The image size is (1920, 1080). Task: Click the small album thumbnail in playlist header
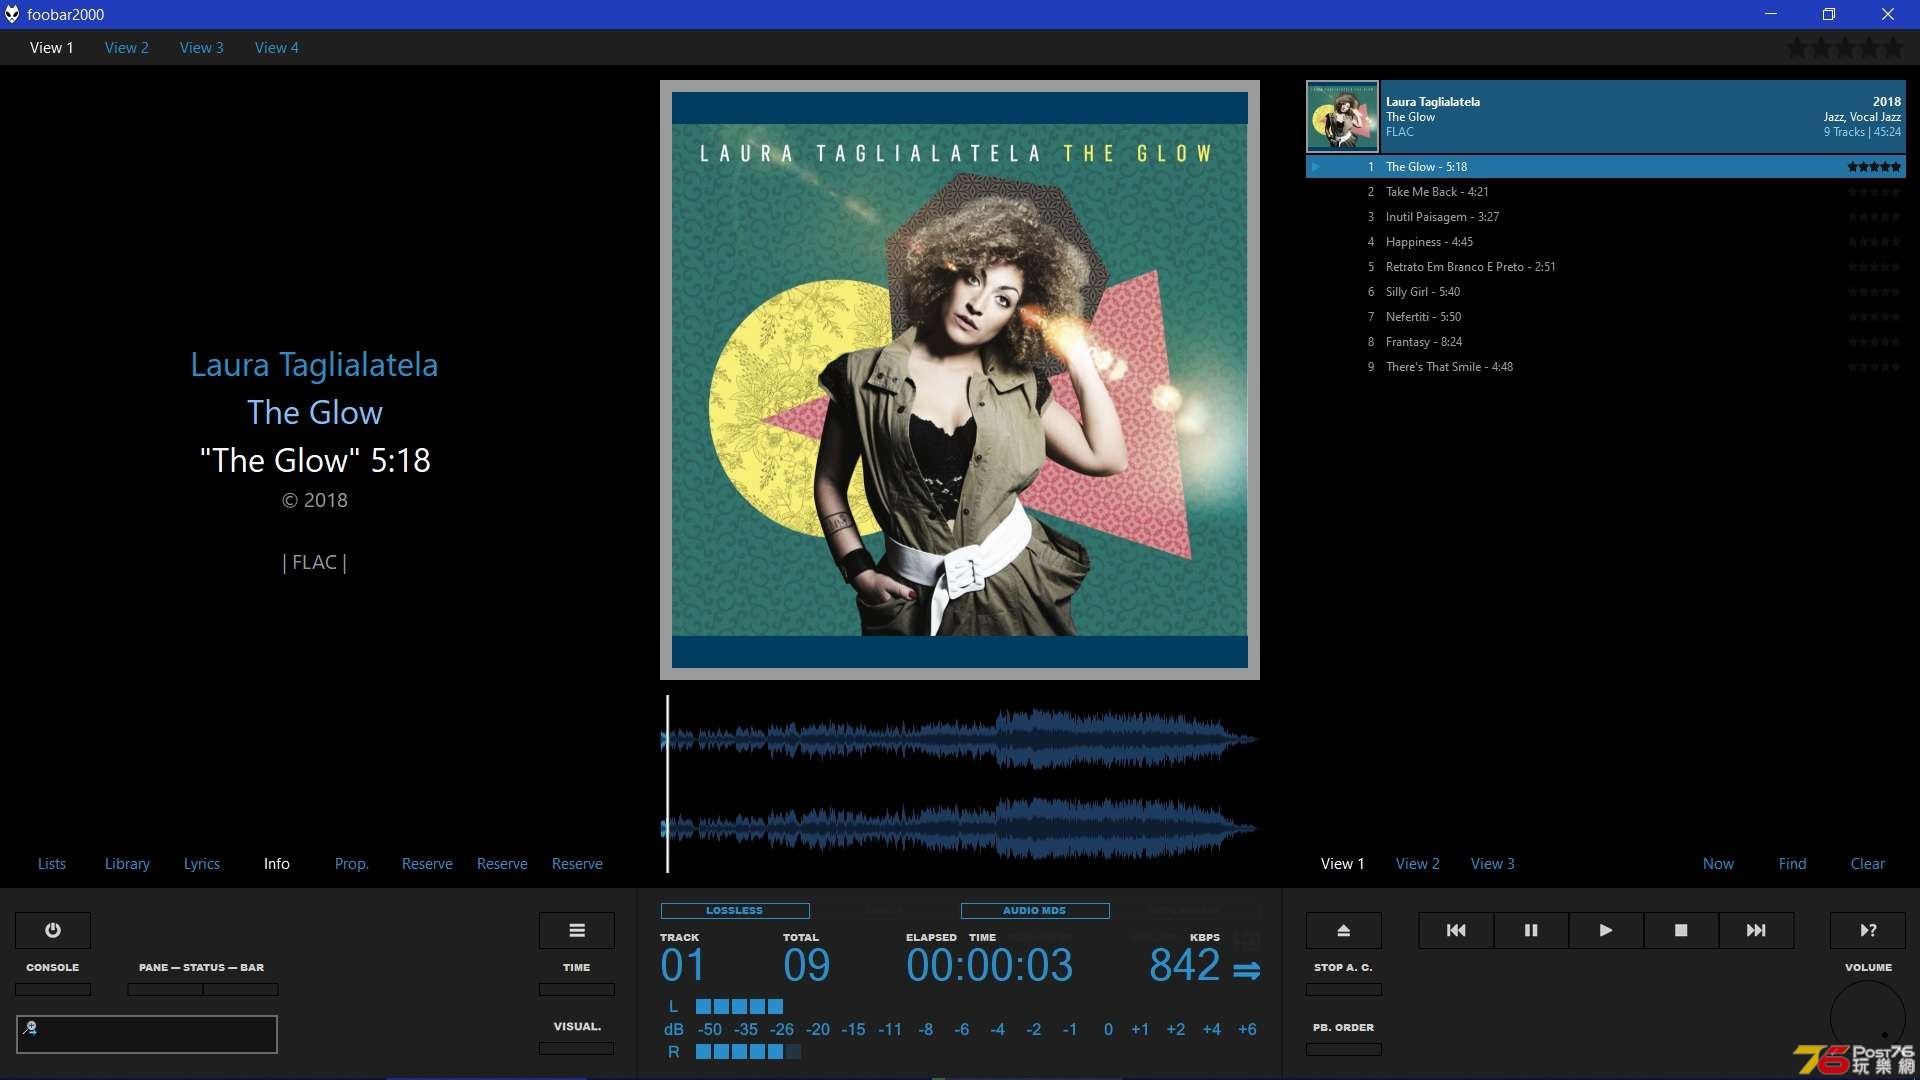coord(1343,117)
